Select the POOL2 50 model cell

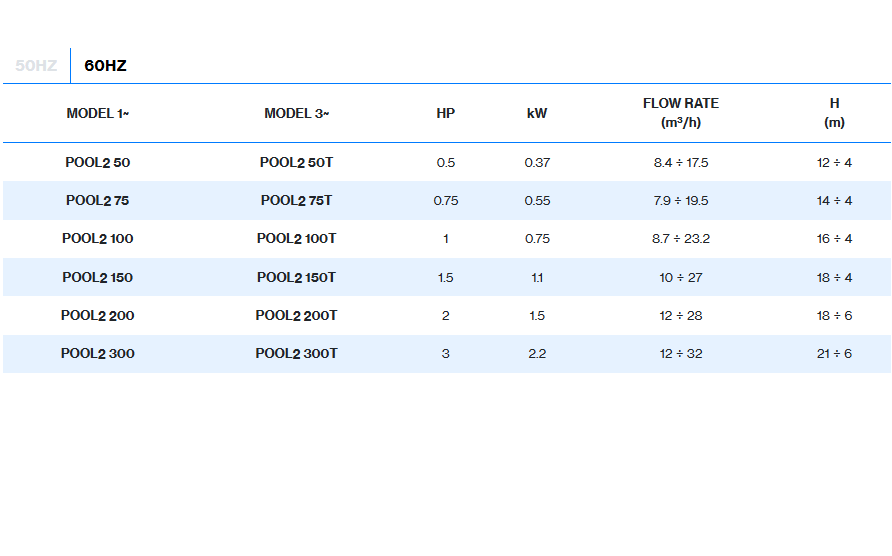pos(97,163)
